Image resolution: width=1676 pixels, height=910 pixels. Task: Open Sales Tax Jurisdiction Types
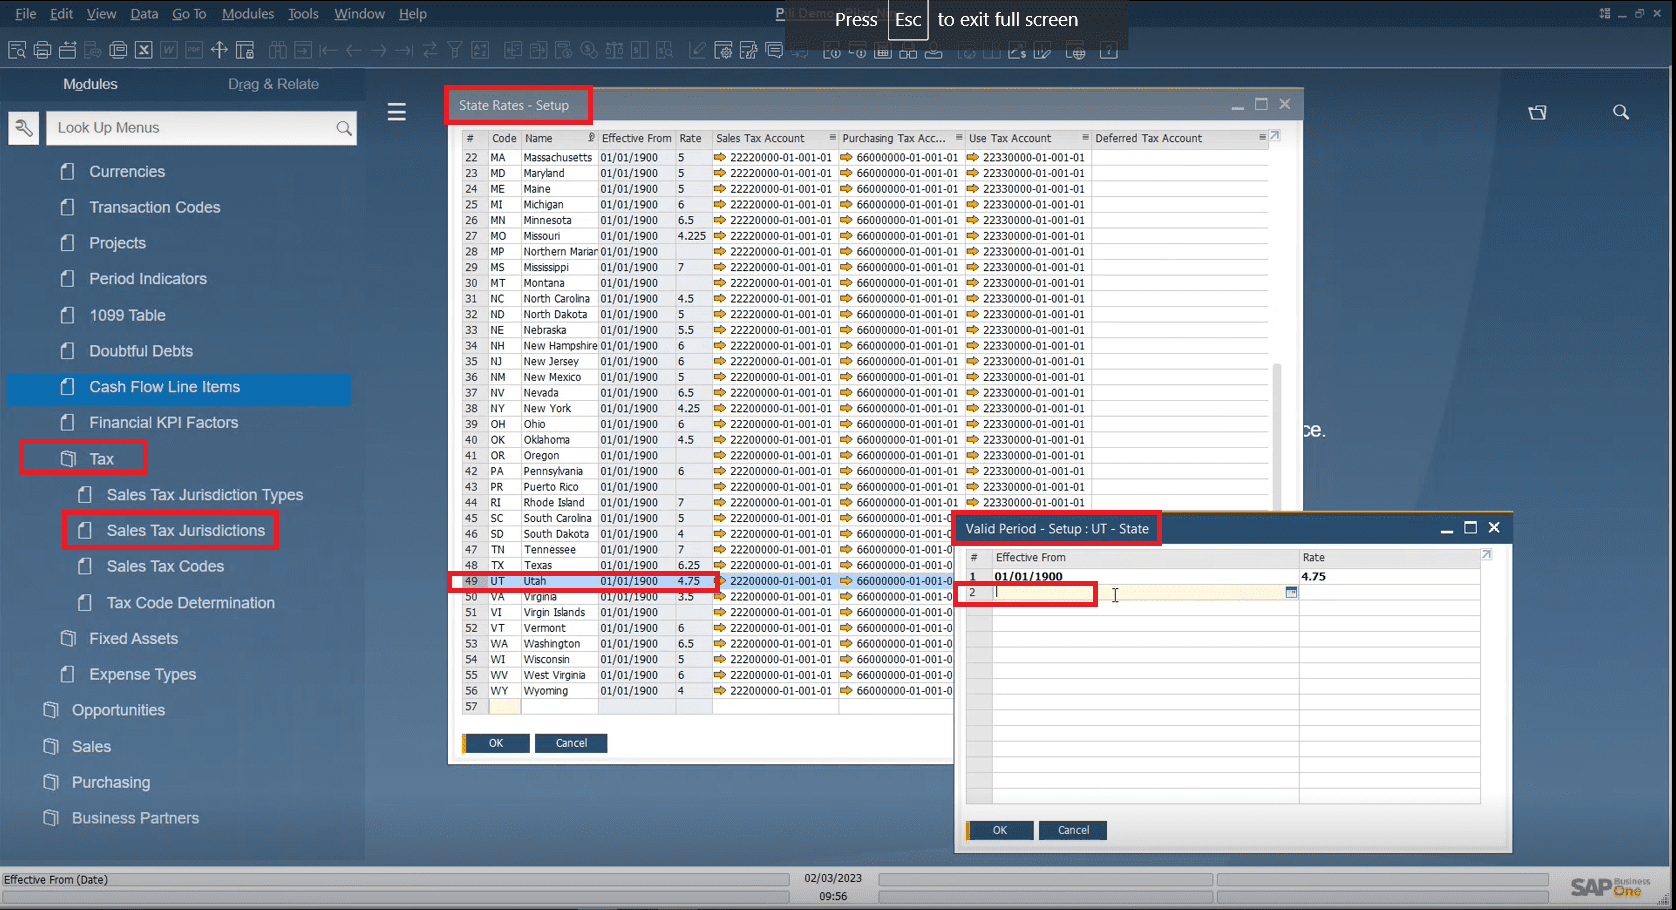(x=204, y=494)
